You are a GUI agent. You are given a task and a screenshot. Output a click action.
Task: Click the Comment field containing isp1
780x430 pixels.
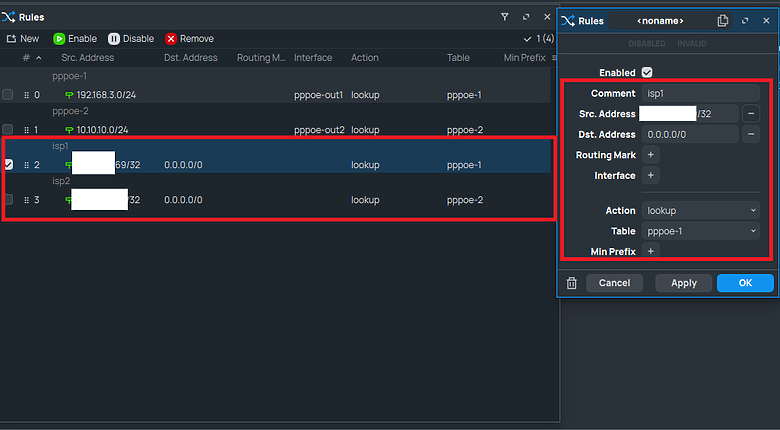point(700,93)
